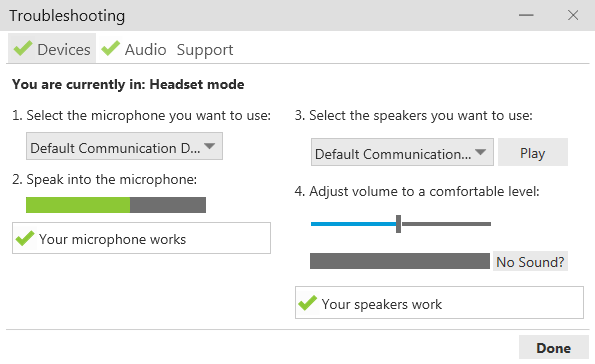Click the green checkmark on Devices tab
The width and height of the screenshot is (595, 364).
point(23,48)
